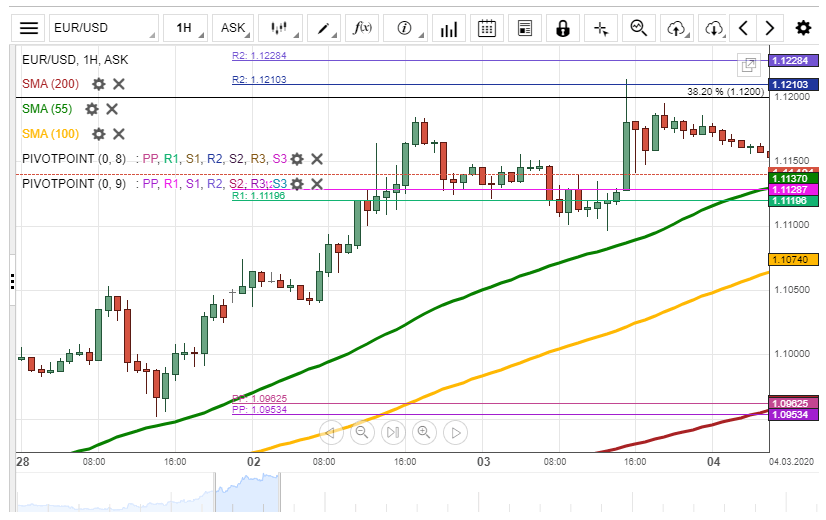Open the EUR/USD instrument selector
Image resolution: width=826 pixels, height=520 pixels.
tap(103, 28)
